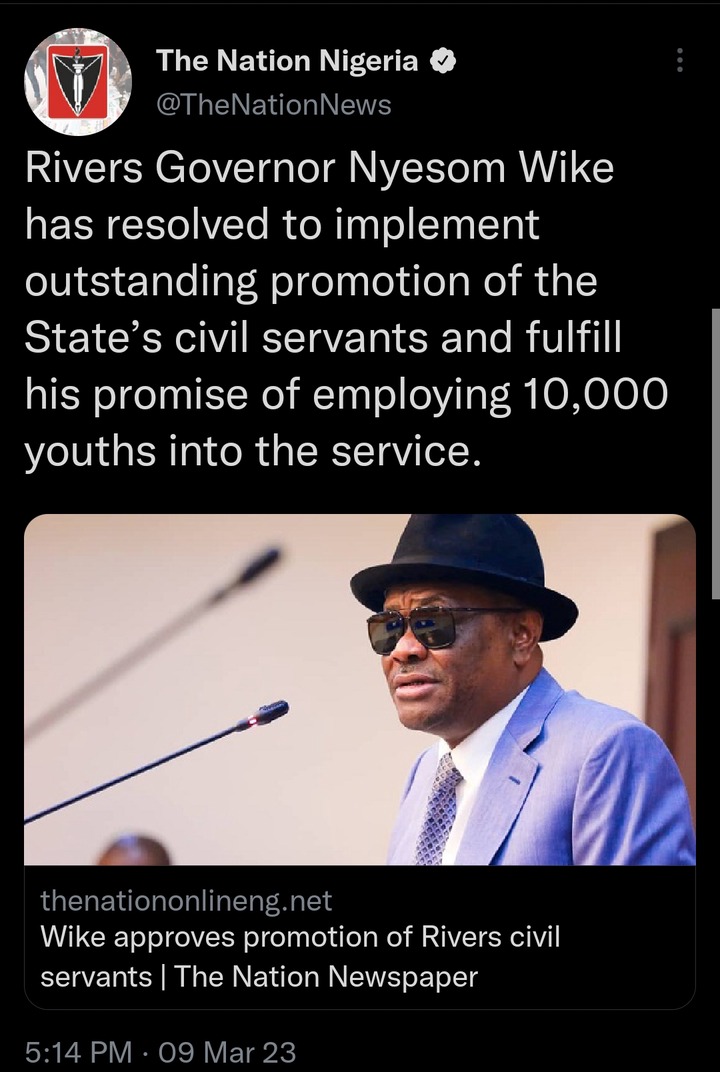Click the 5:14 PM timestamp

(x=78, y=1051)
